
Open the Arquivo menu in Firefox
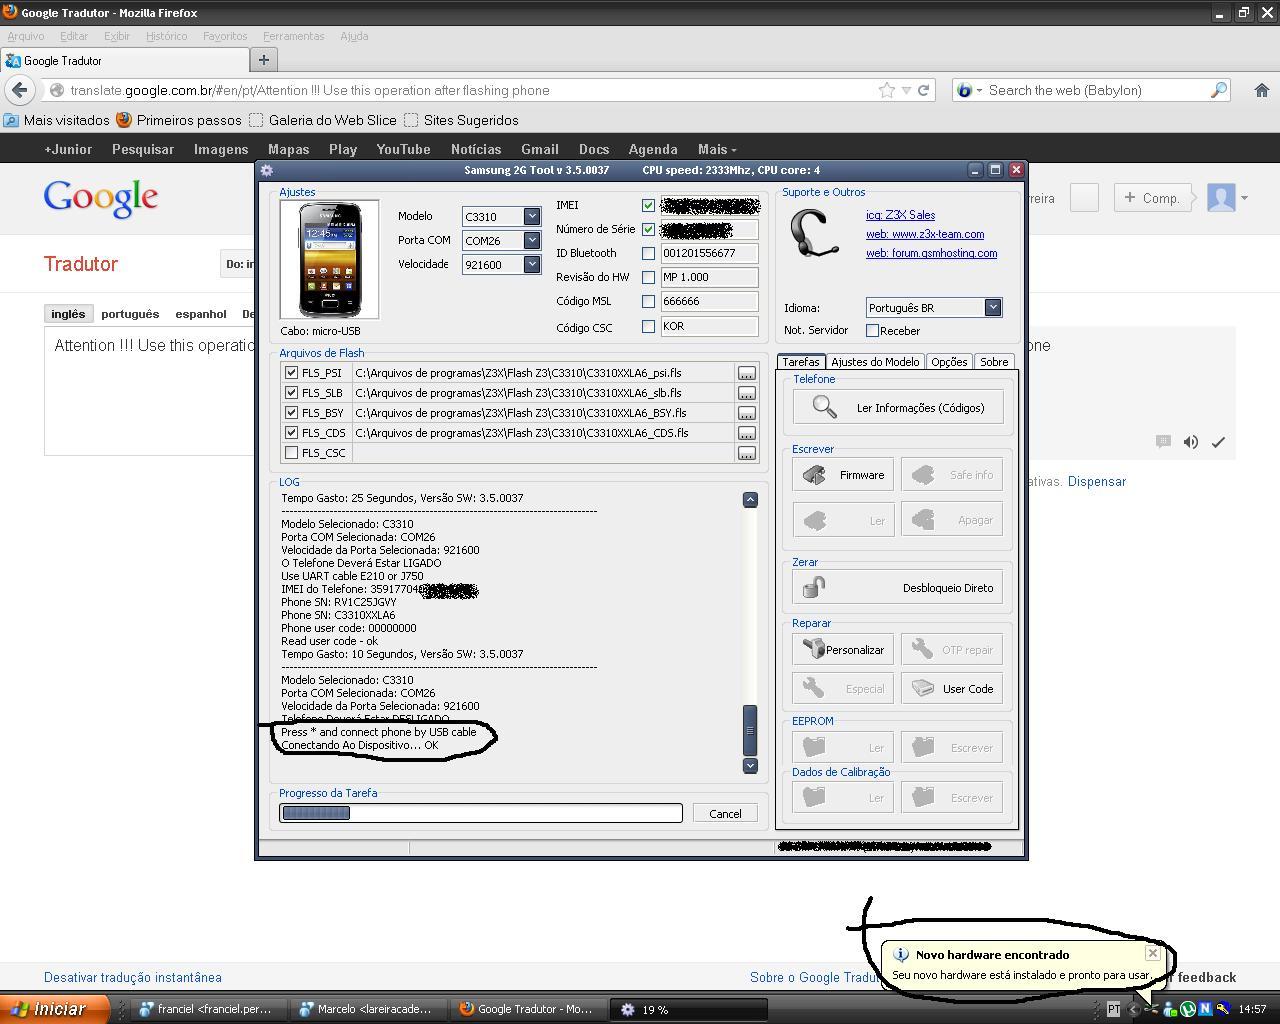pos(25,36)
